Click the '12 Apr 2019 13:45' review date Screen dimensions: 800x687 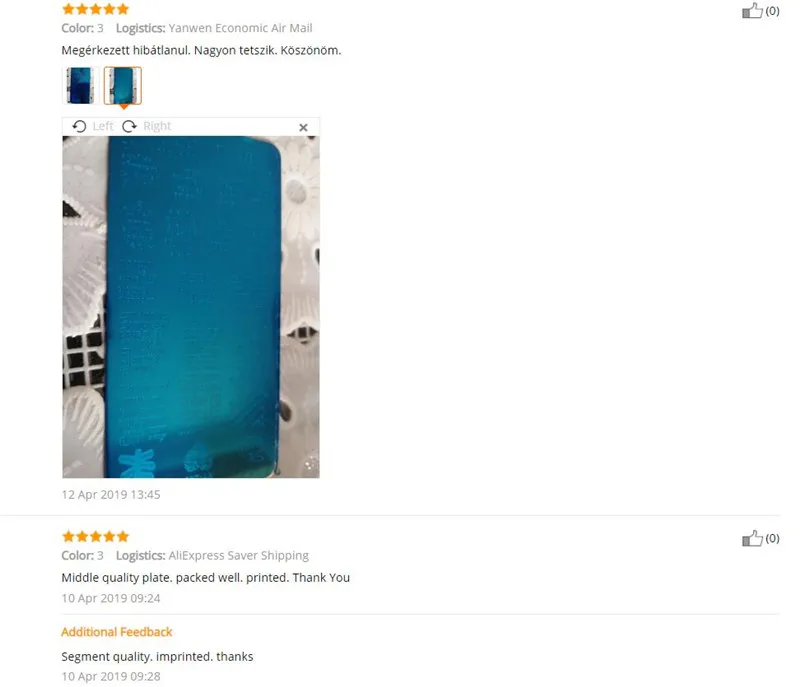[111, 494]
